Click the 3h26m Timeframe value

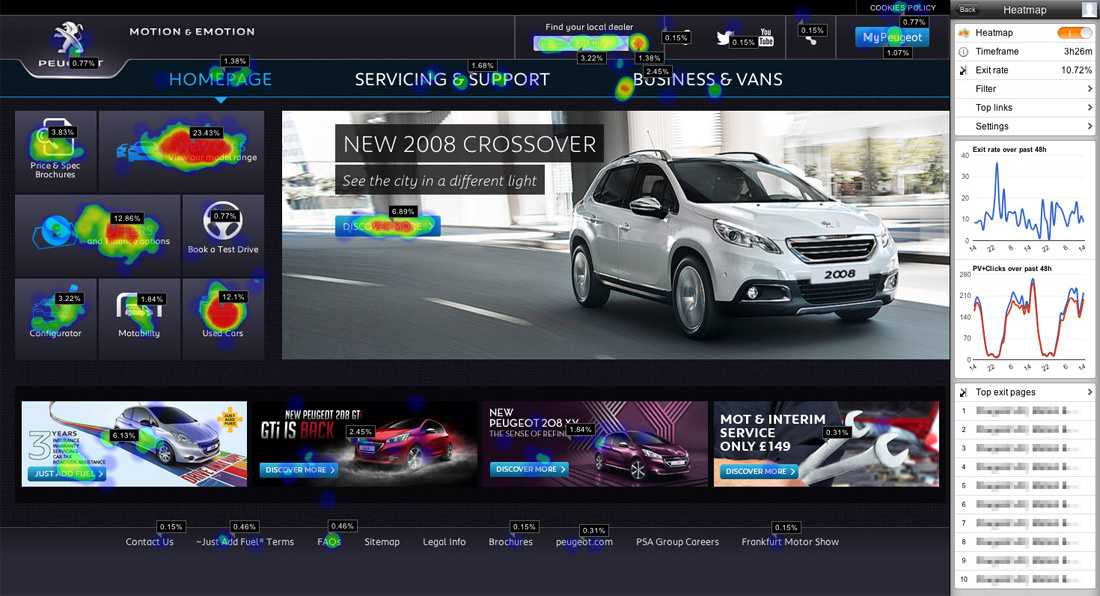coord(1078,51)
